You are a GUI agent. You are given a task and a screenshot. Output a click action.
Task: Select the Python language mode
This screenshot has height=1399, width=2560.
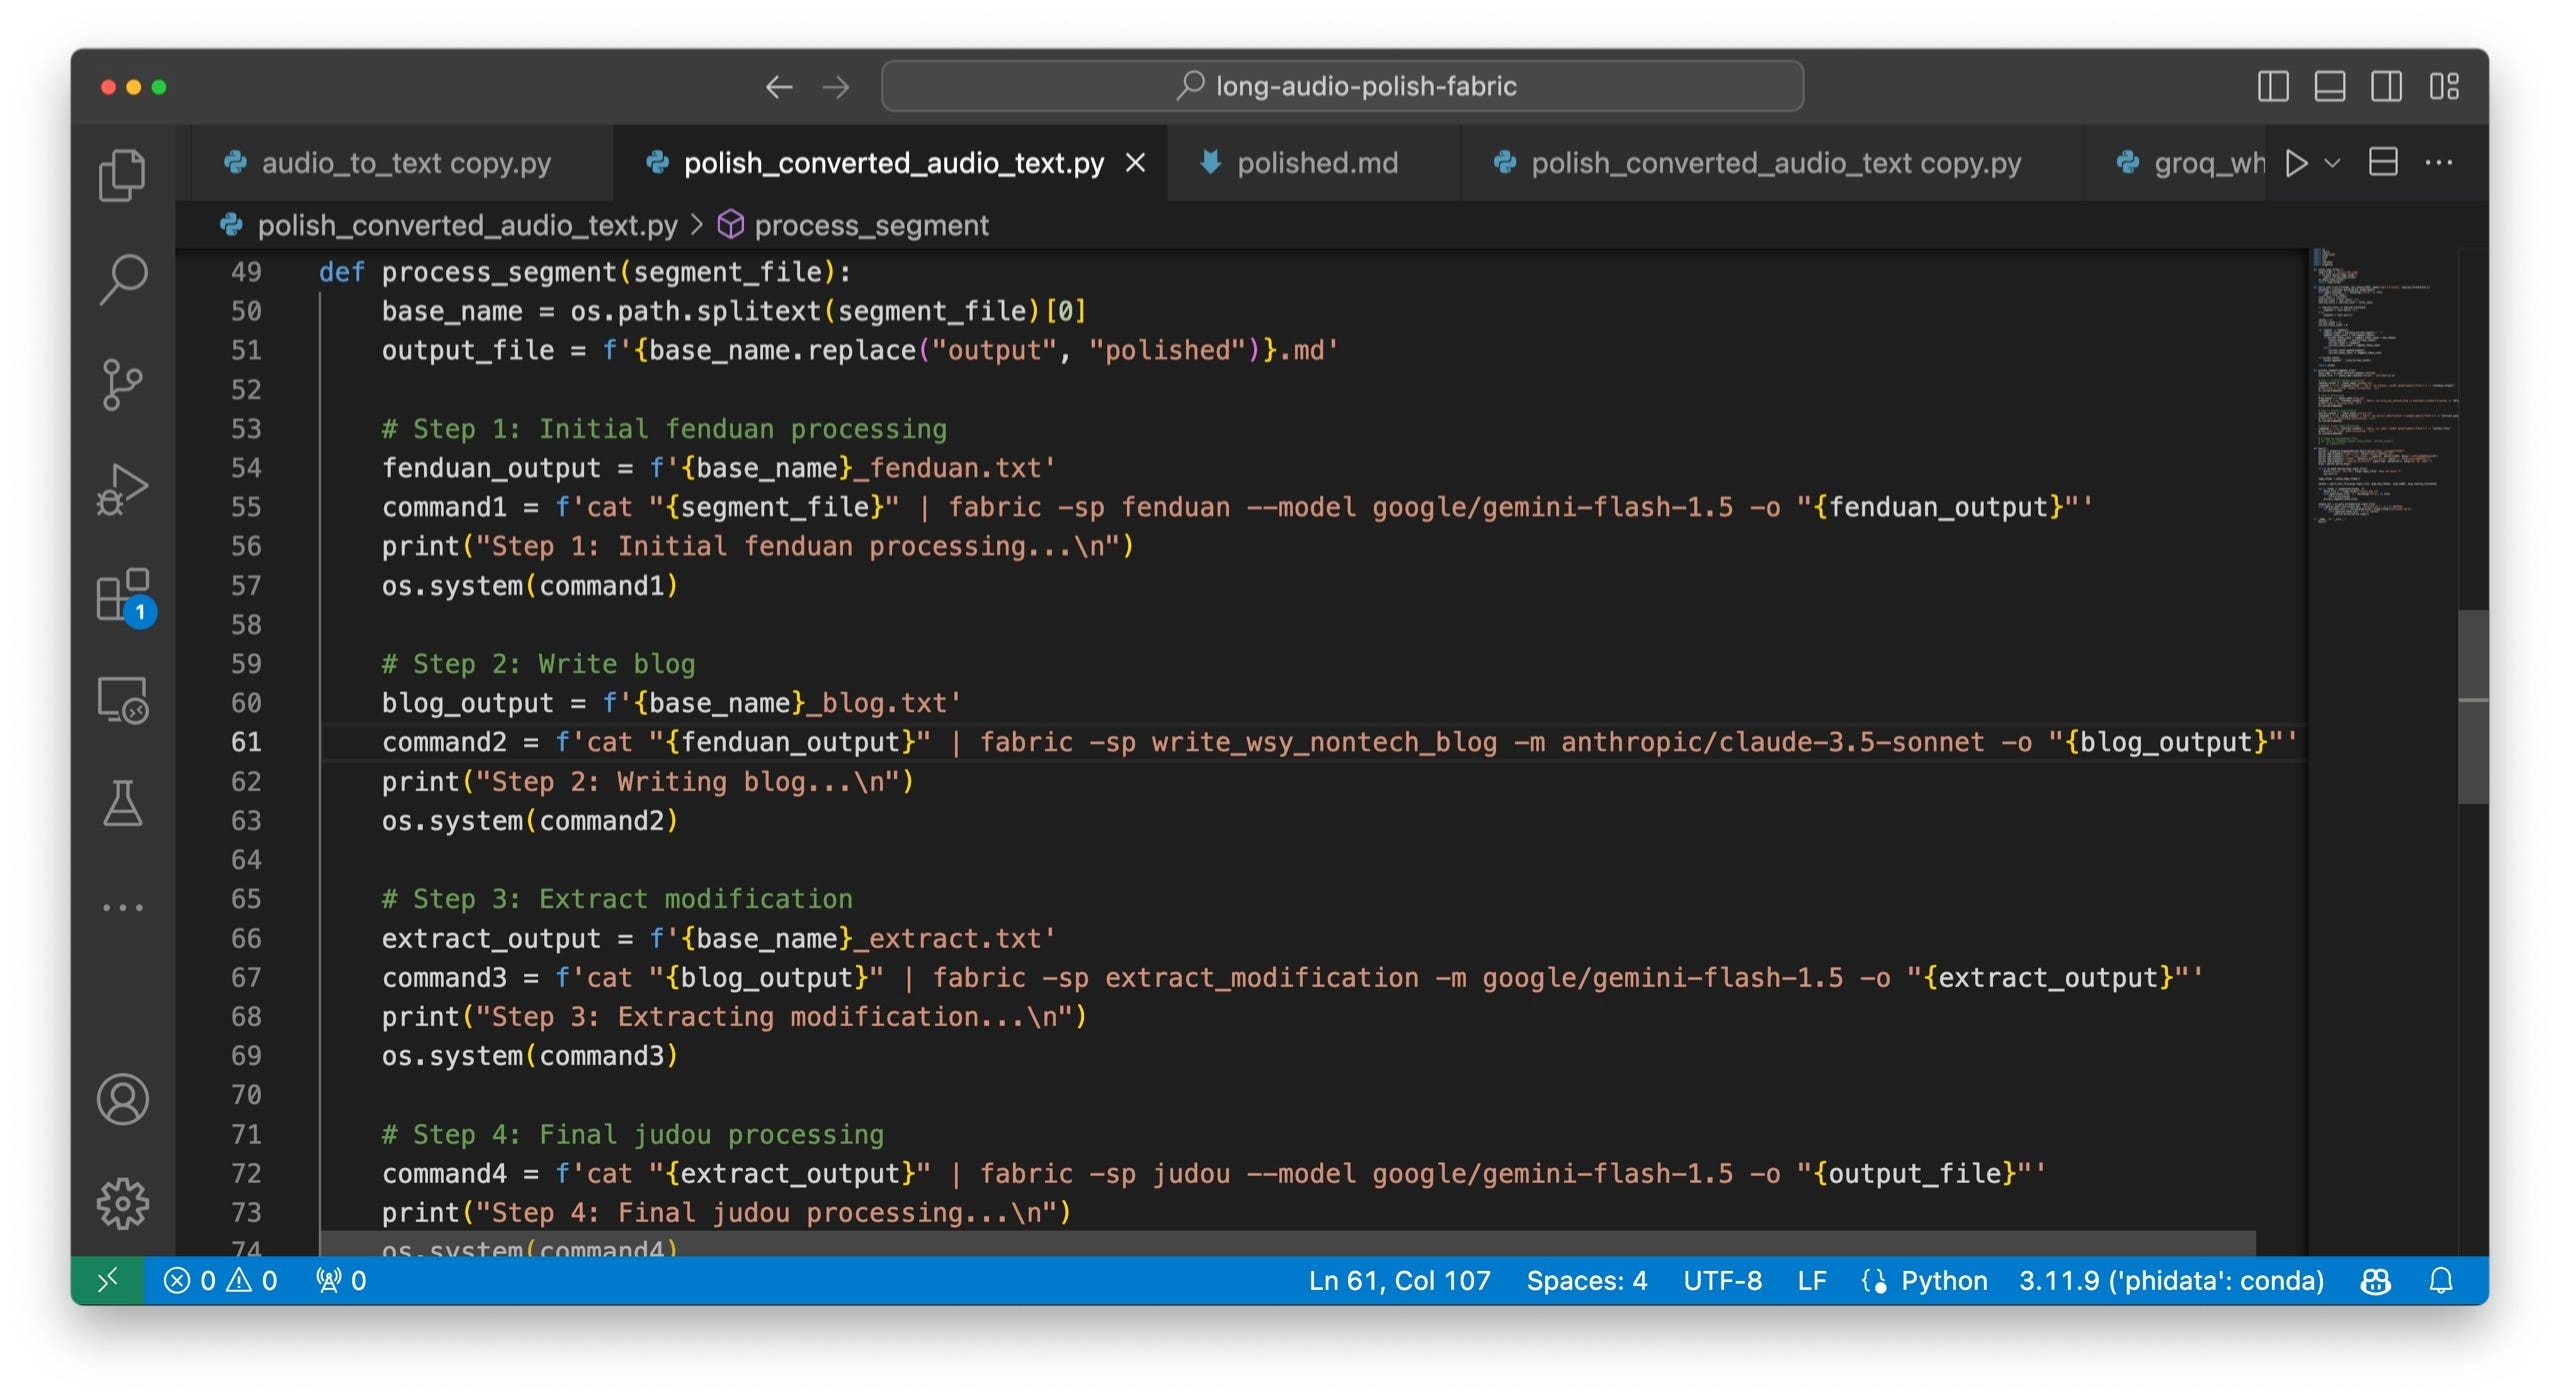coord(1944,1281)
